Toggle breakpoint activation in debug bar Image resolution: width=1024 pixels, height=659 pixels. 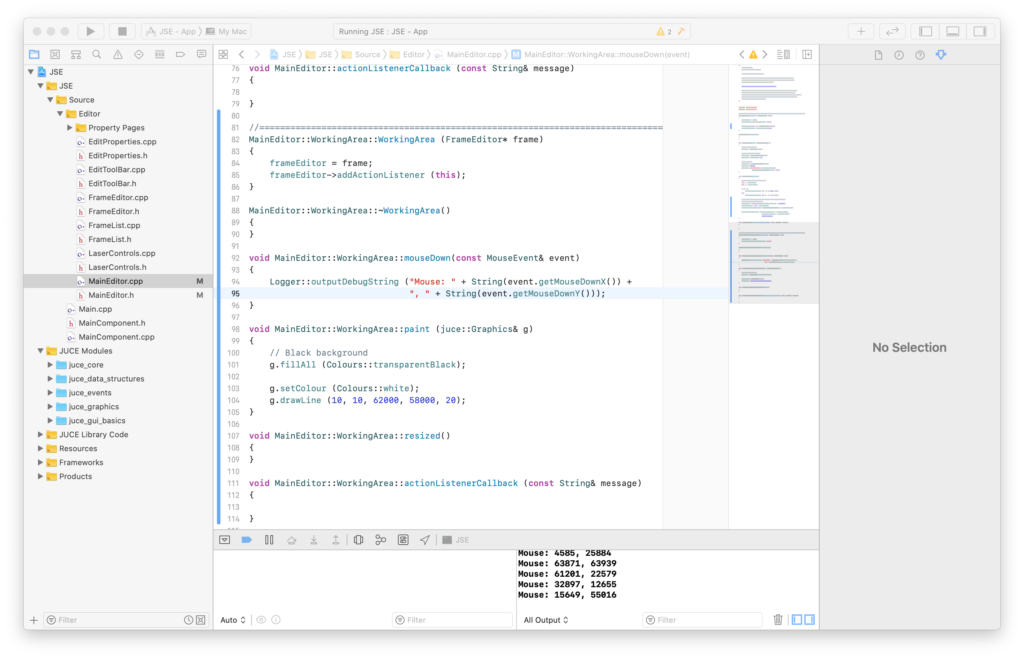(247, 540)
